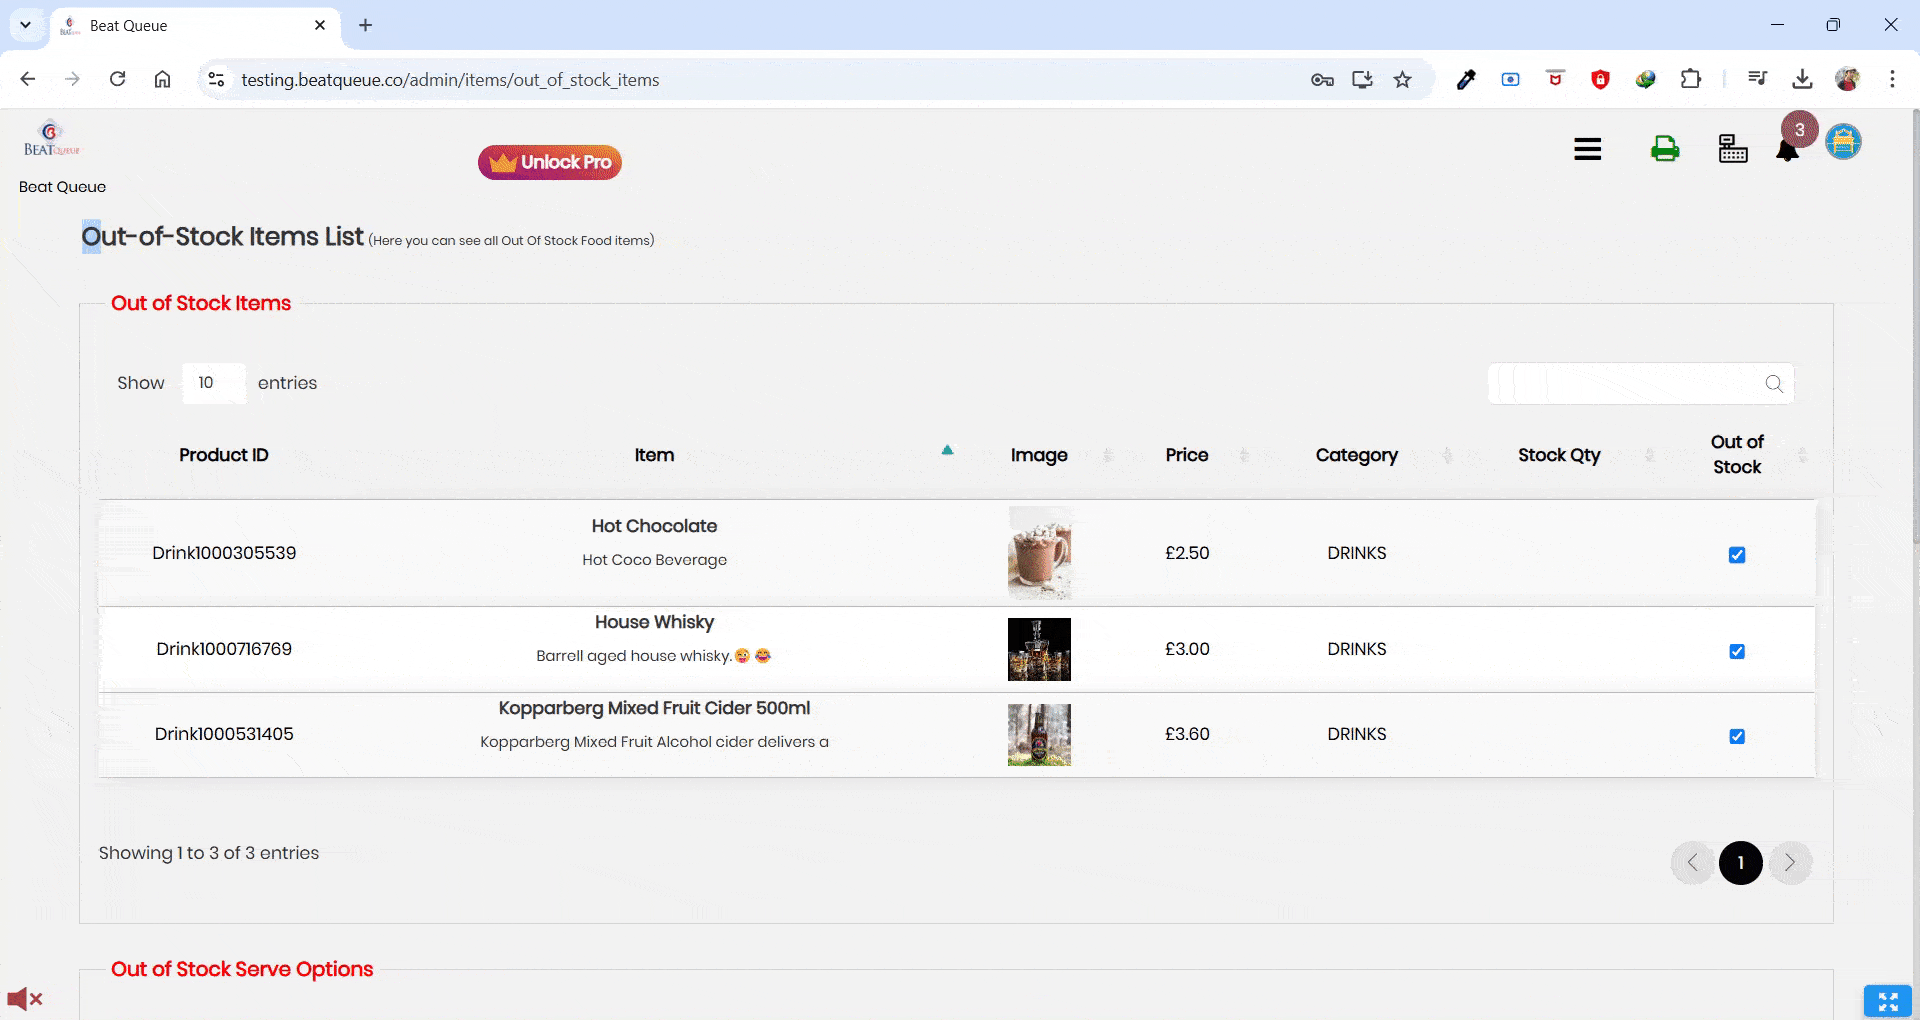Click the eyedropper color picker extension icon
This screenshot has width=1920, height=1020.
pos(1466,79)
